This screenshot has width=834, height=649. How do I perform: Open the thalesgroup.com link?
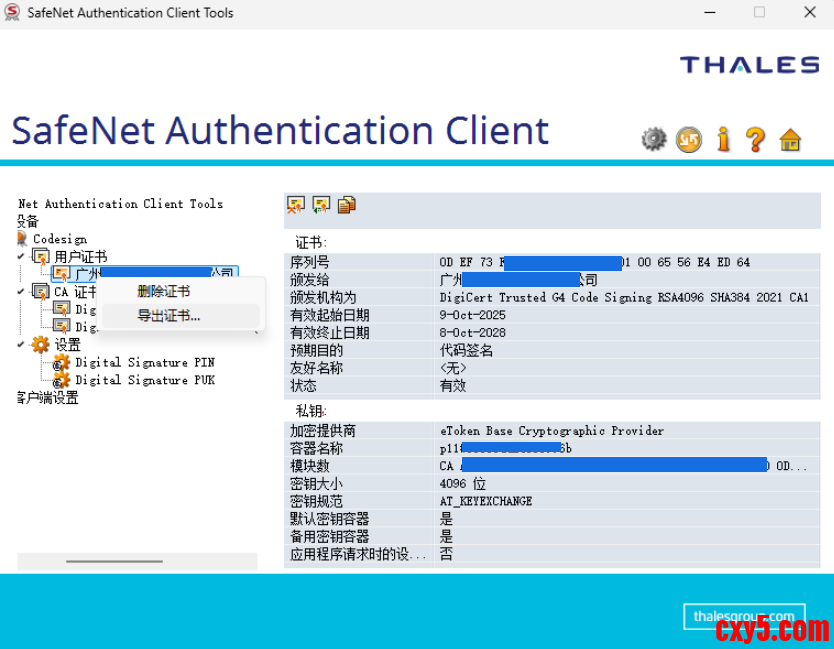tap(744, 617)
